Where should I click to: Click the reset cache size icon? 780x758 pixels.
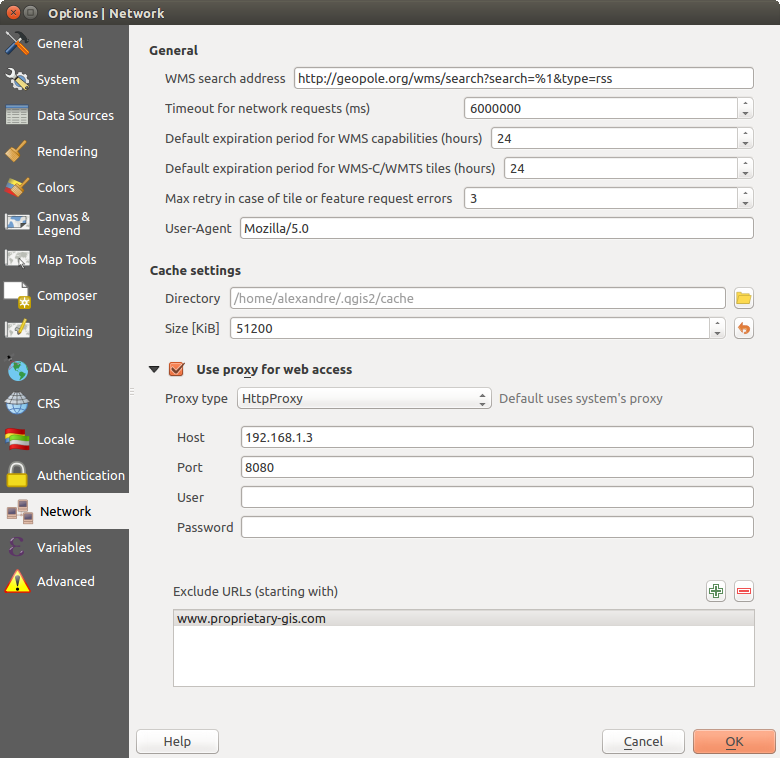click(743, 328)
